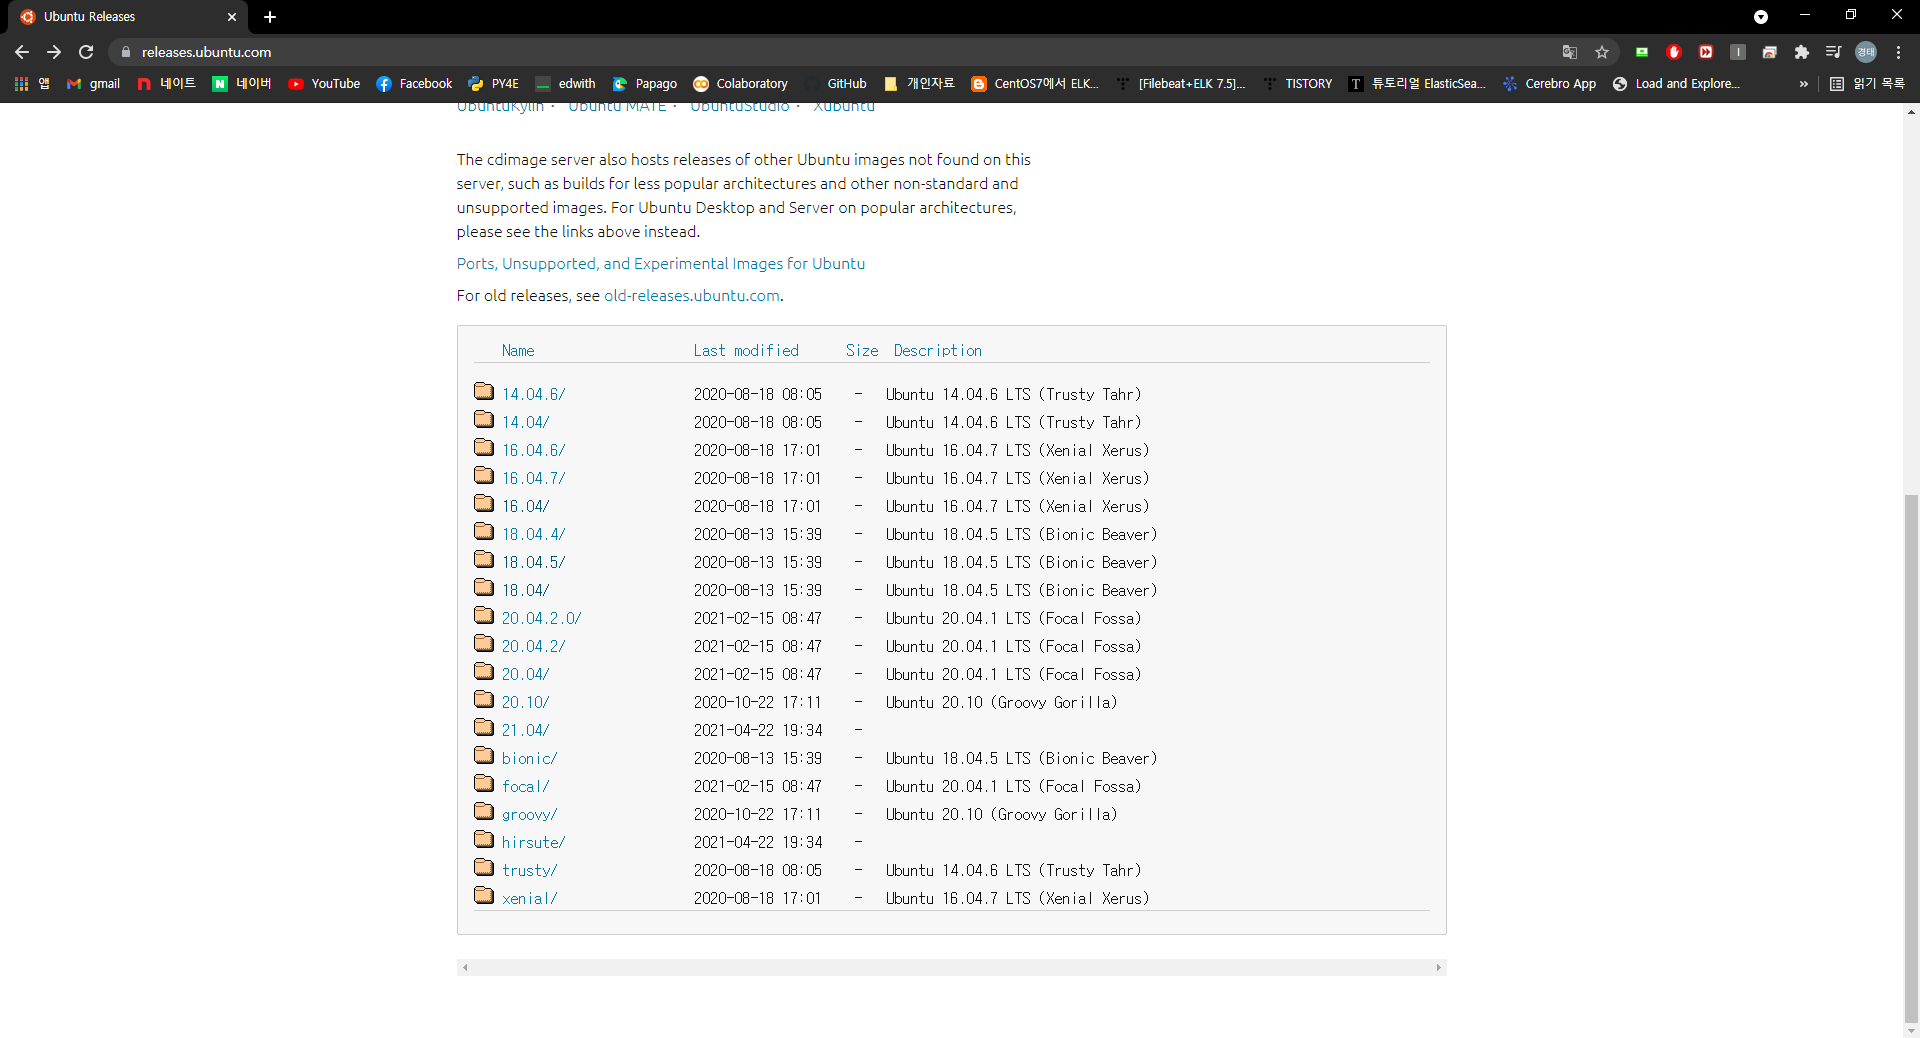The width and height of the screenshot is (1920, 1038).
Task: Open the hirsute/ directory
Action: (x=534, y=843)
